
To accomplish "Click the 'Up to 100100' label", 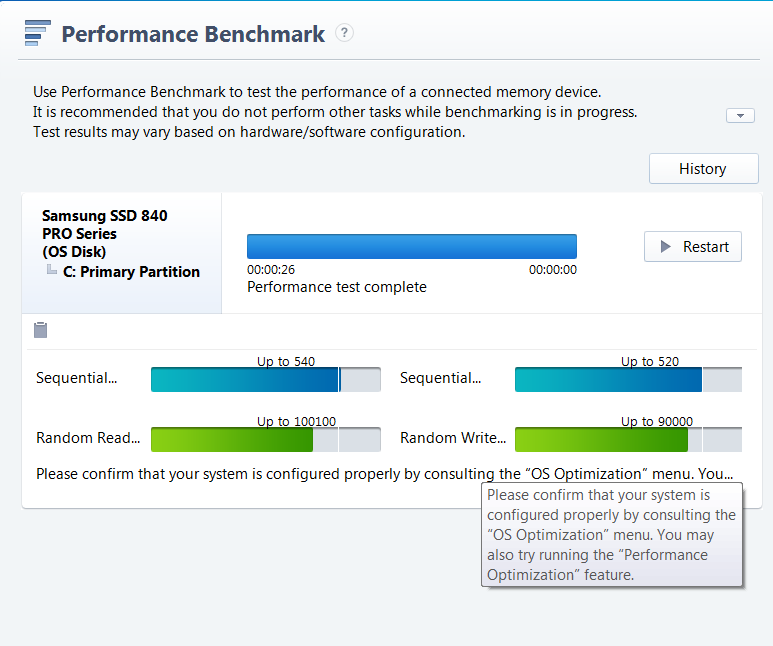I will [296, 422].
